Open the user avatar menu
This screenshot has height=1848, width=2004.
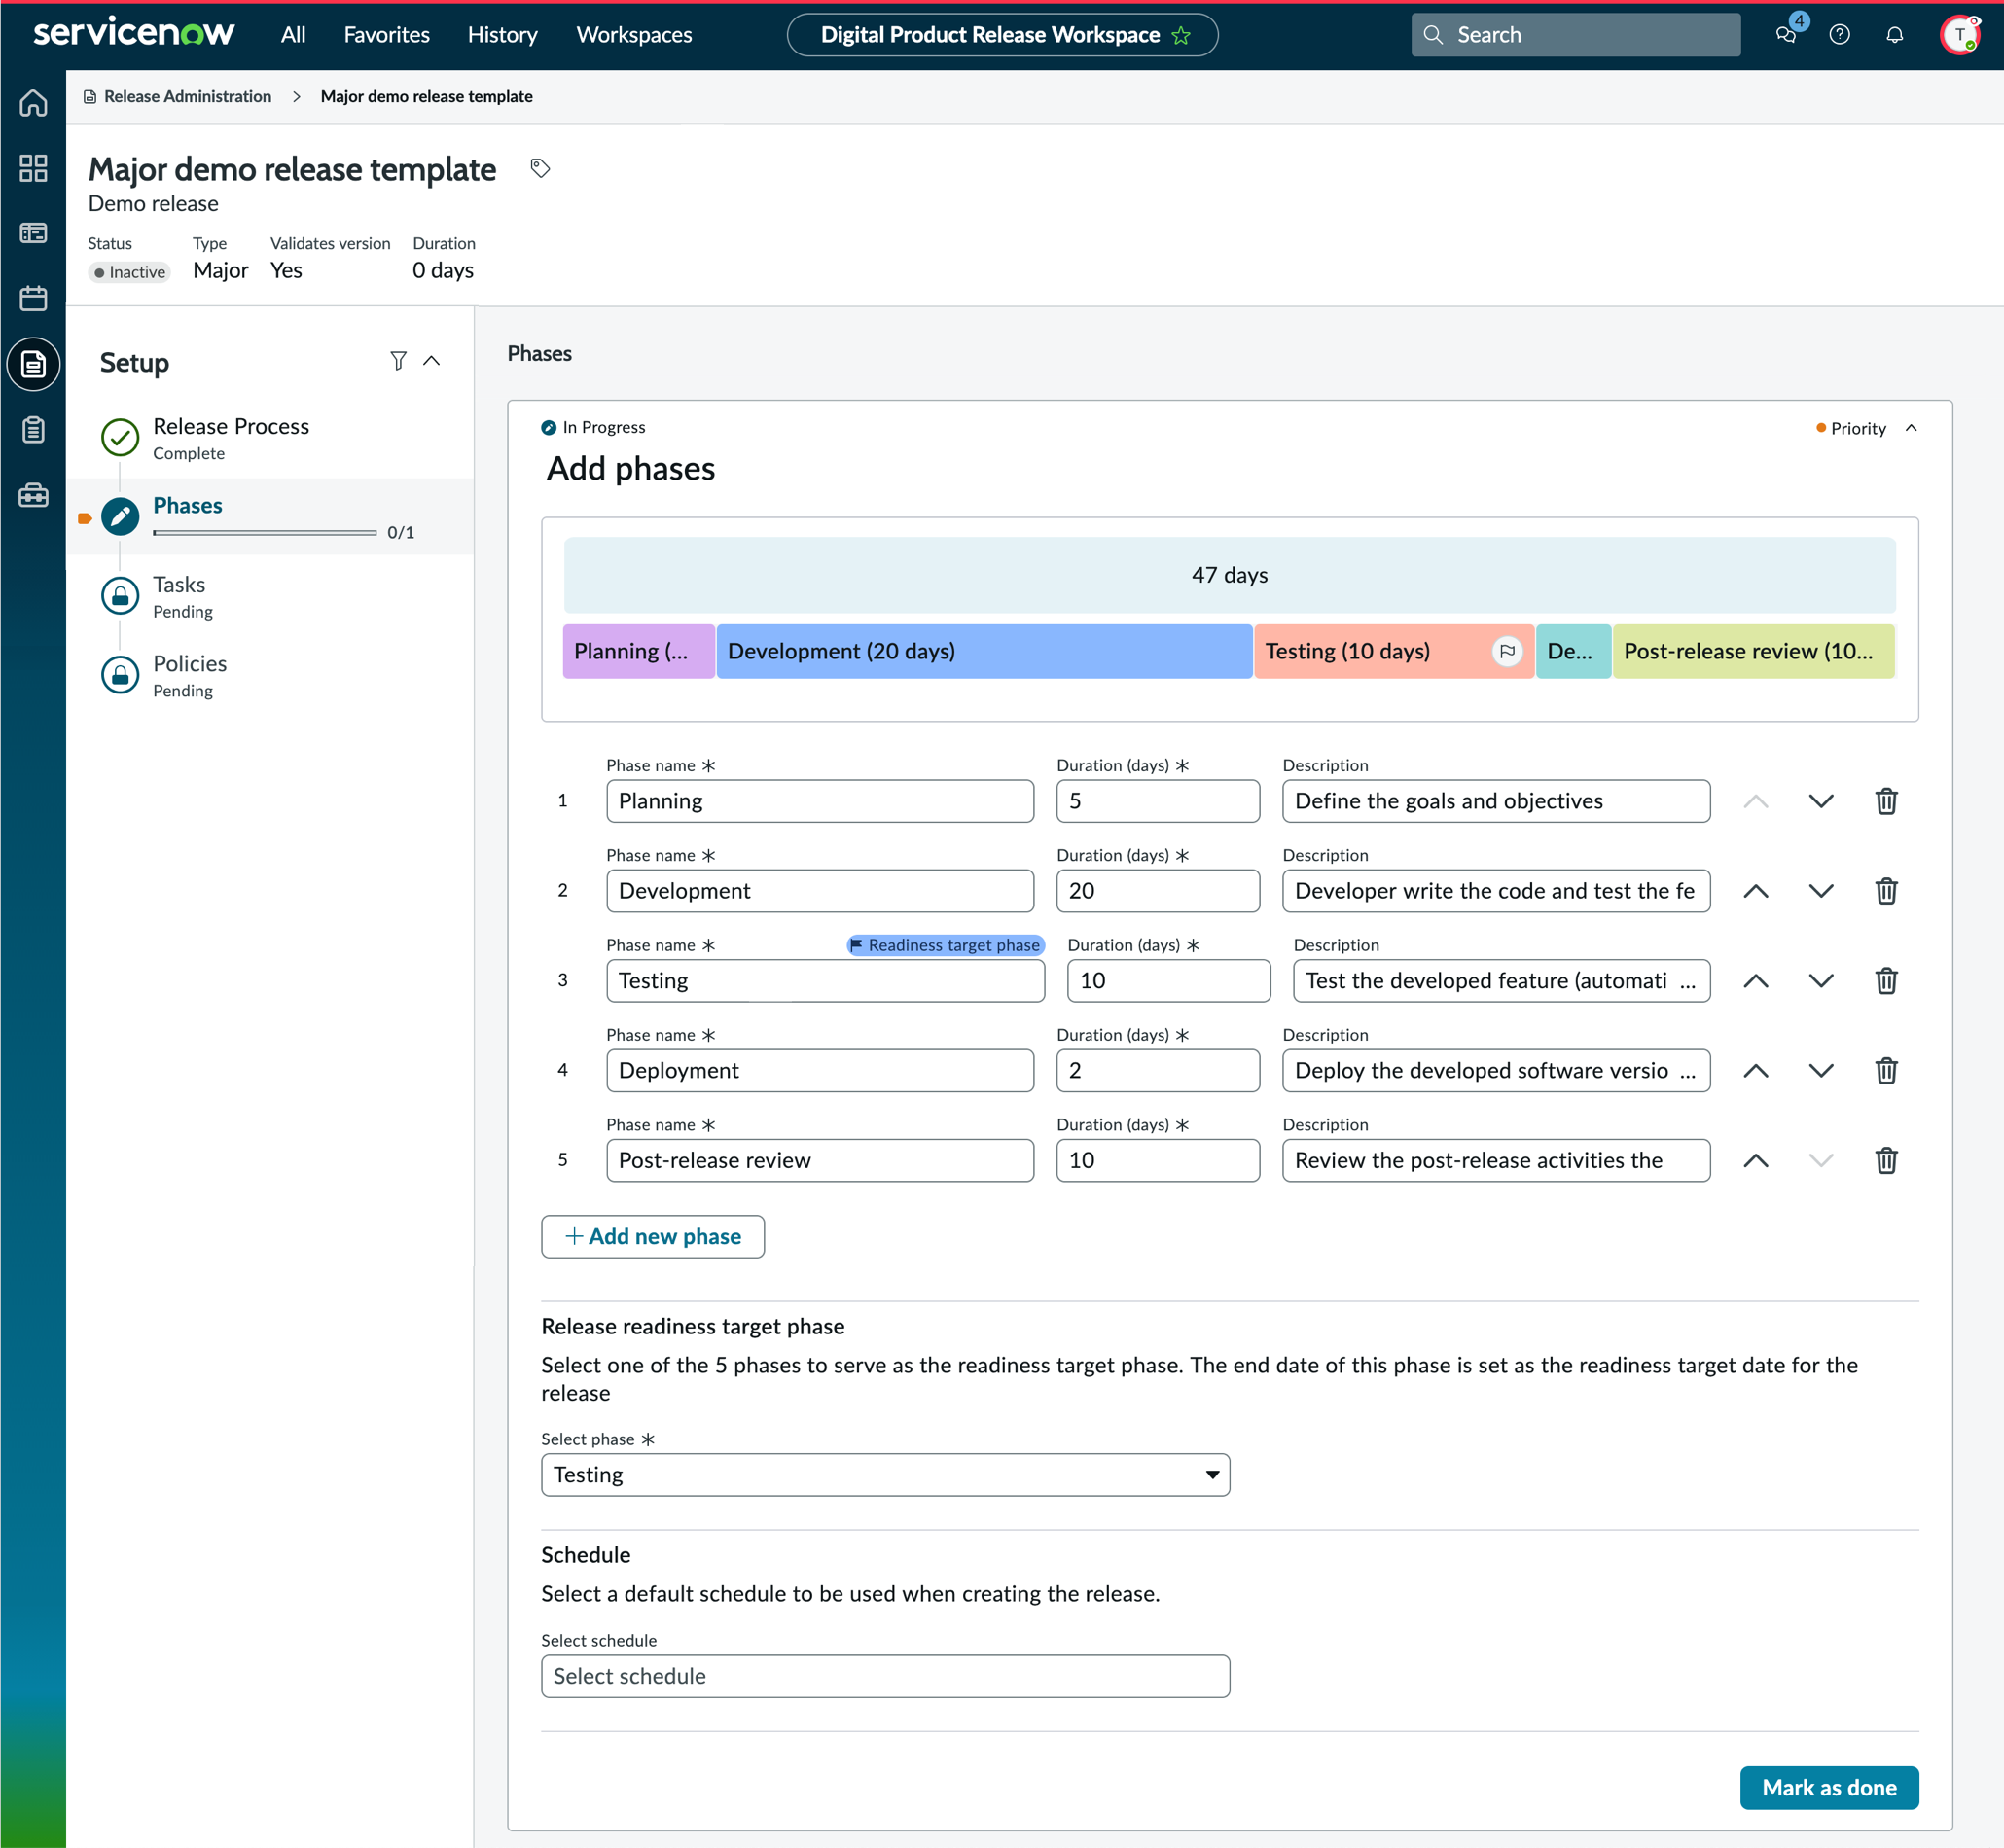click(x=1960, y=35)
